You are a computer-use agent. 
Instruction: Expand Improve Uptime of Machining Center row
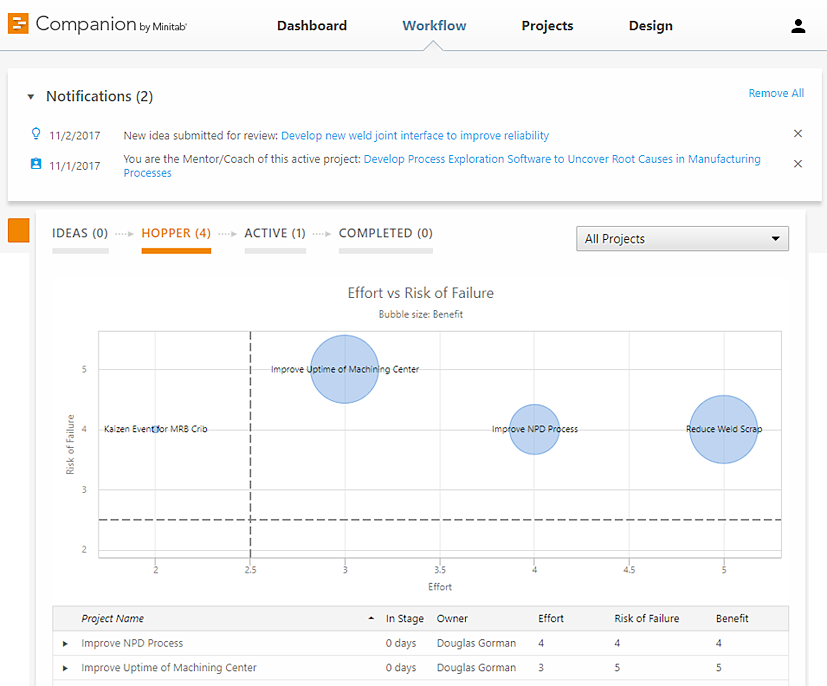pos(66,668)
